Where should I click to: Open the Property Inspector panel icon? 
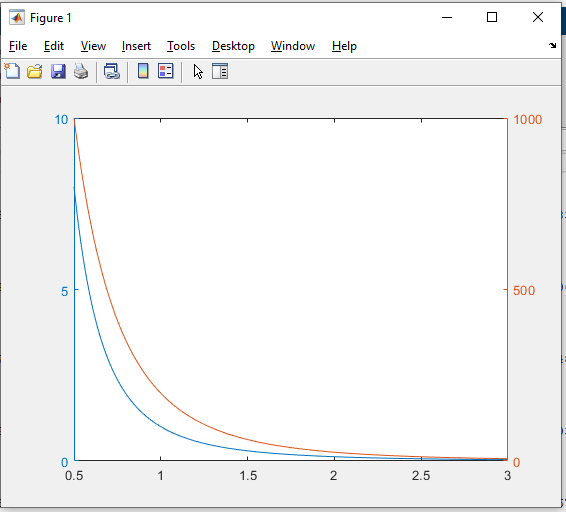(220, 71)
